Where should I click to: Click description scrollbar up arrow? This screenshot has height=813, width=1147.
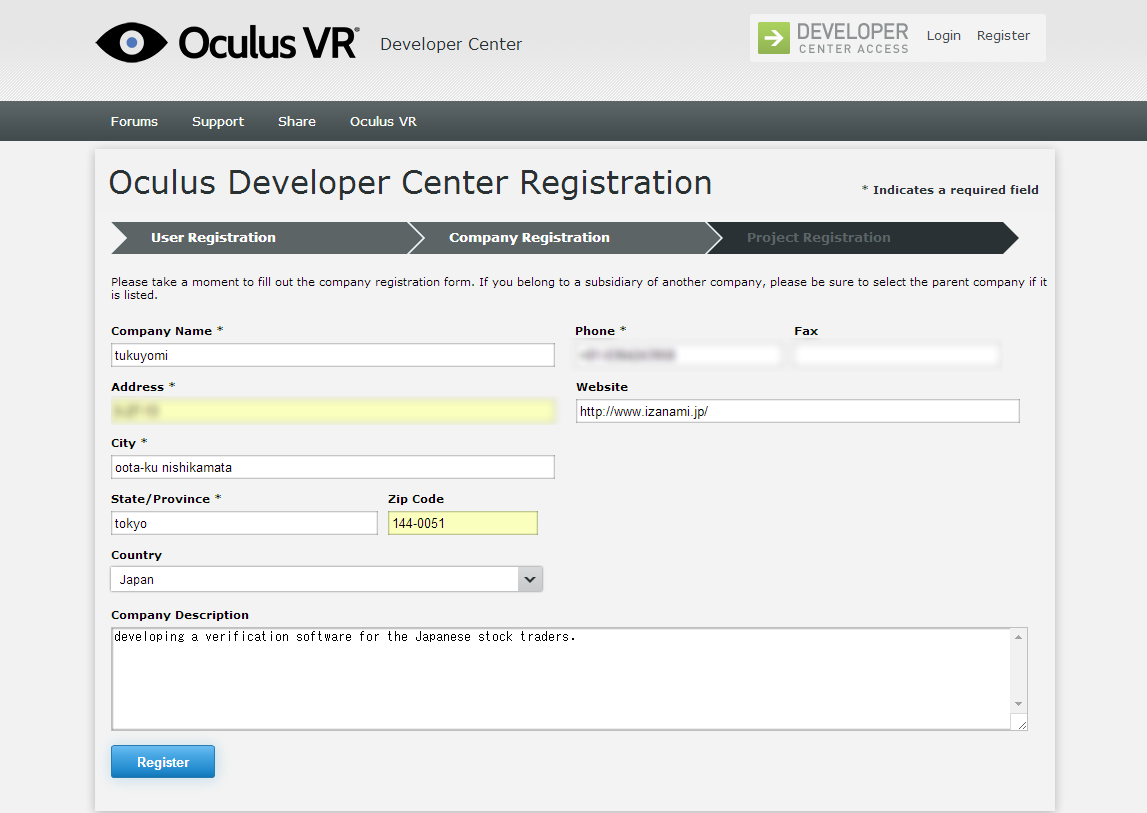click(x=1018, y=637)
